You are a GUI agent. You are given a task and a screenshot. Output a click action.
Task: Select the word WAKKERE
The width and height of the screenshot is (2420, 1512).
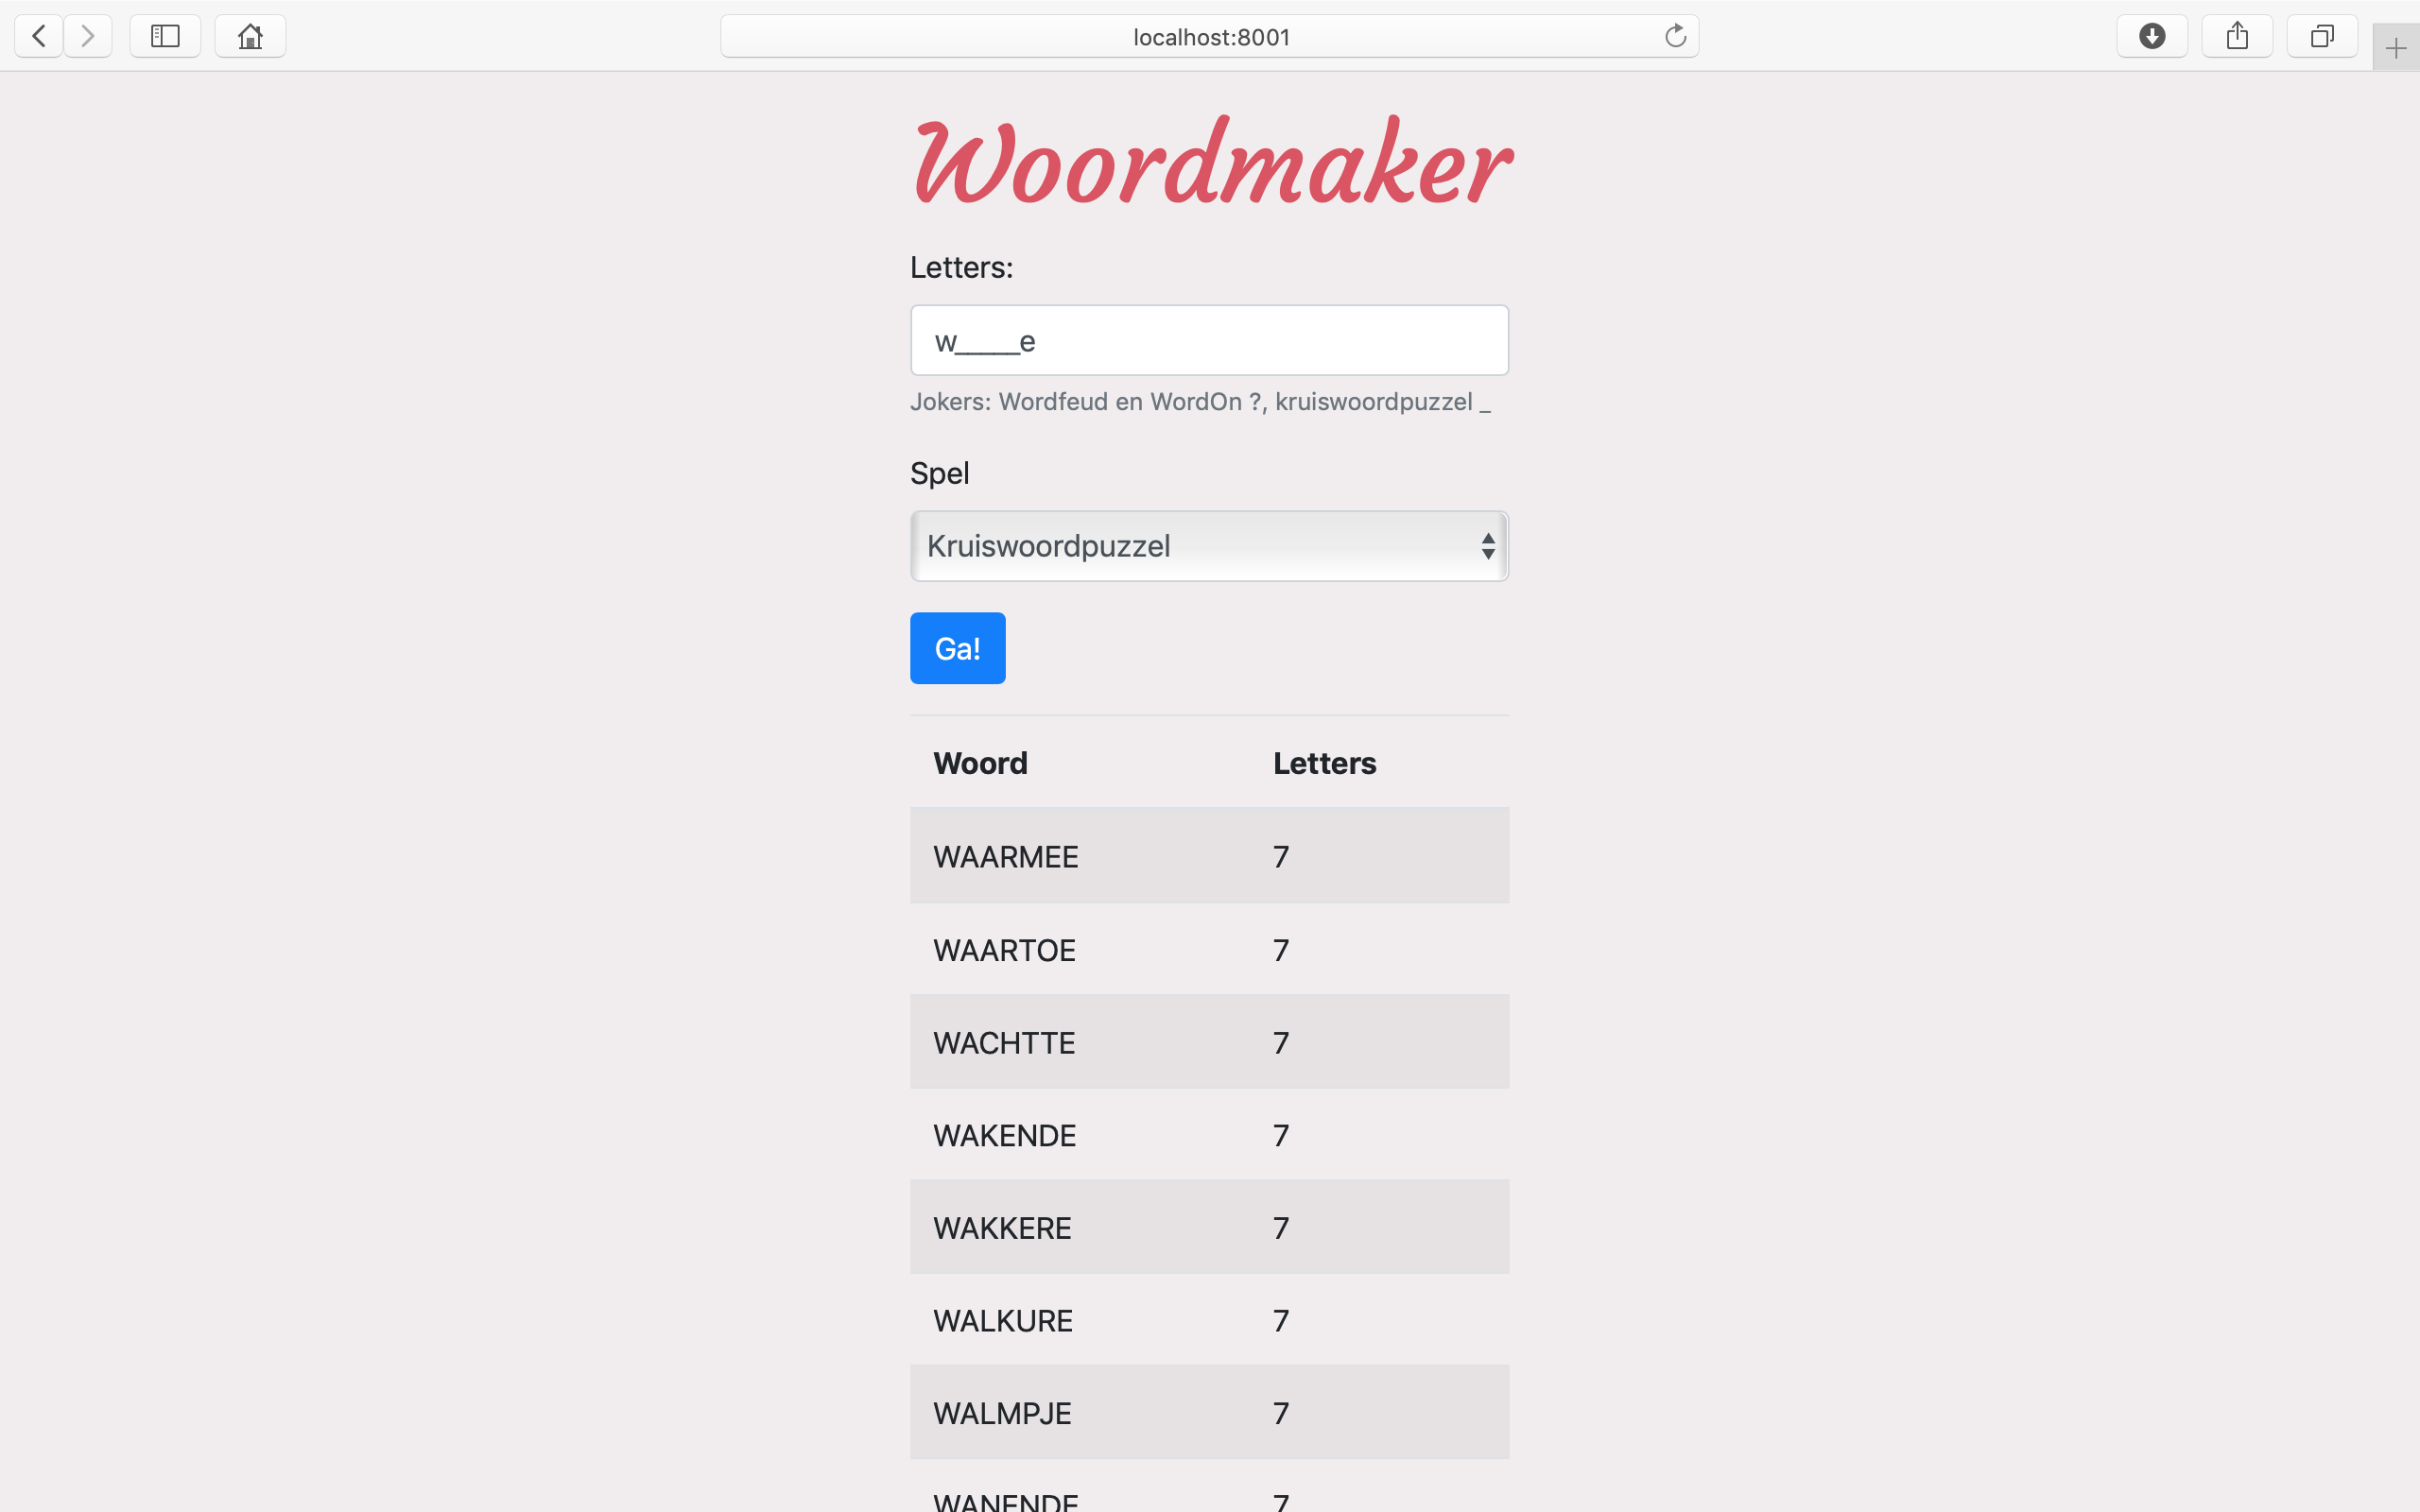(1002, 1228)
